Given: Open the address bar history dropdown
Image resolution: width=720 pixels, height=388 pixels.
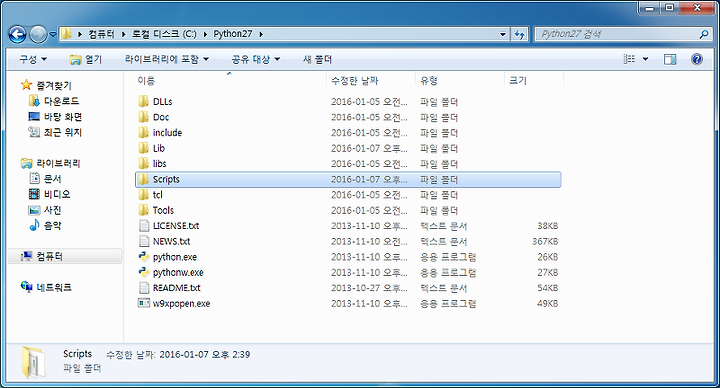Looking at the screenshot, I should point(503,34).
